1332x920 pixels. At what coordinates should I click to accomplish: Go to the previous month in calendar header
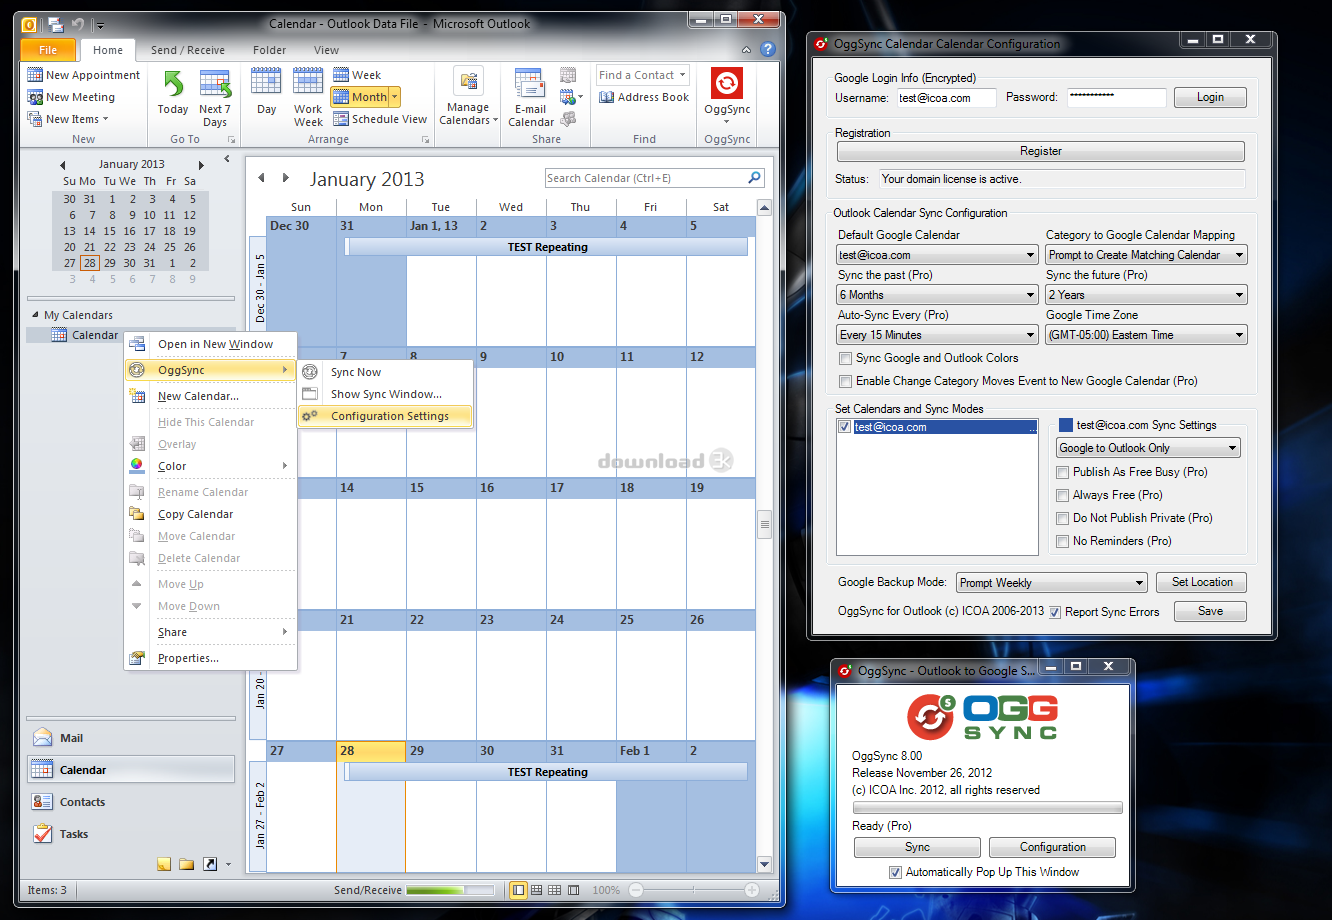[x=262, y=178]
